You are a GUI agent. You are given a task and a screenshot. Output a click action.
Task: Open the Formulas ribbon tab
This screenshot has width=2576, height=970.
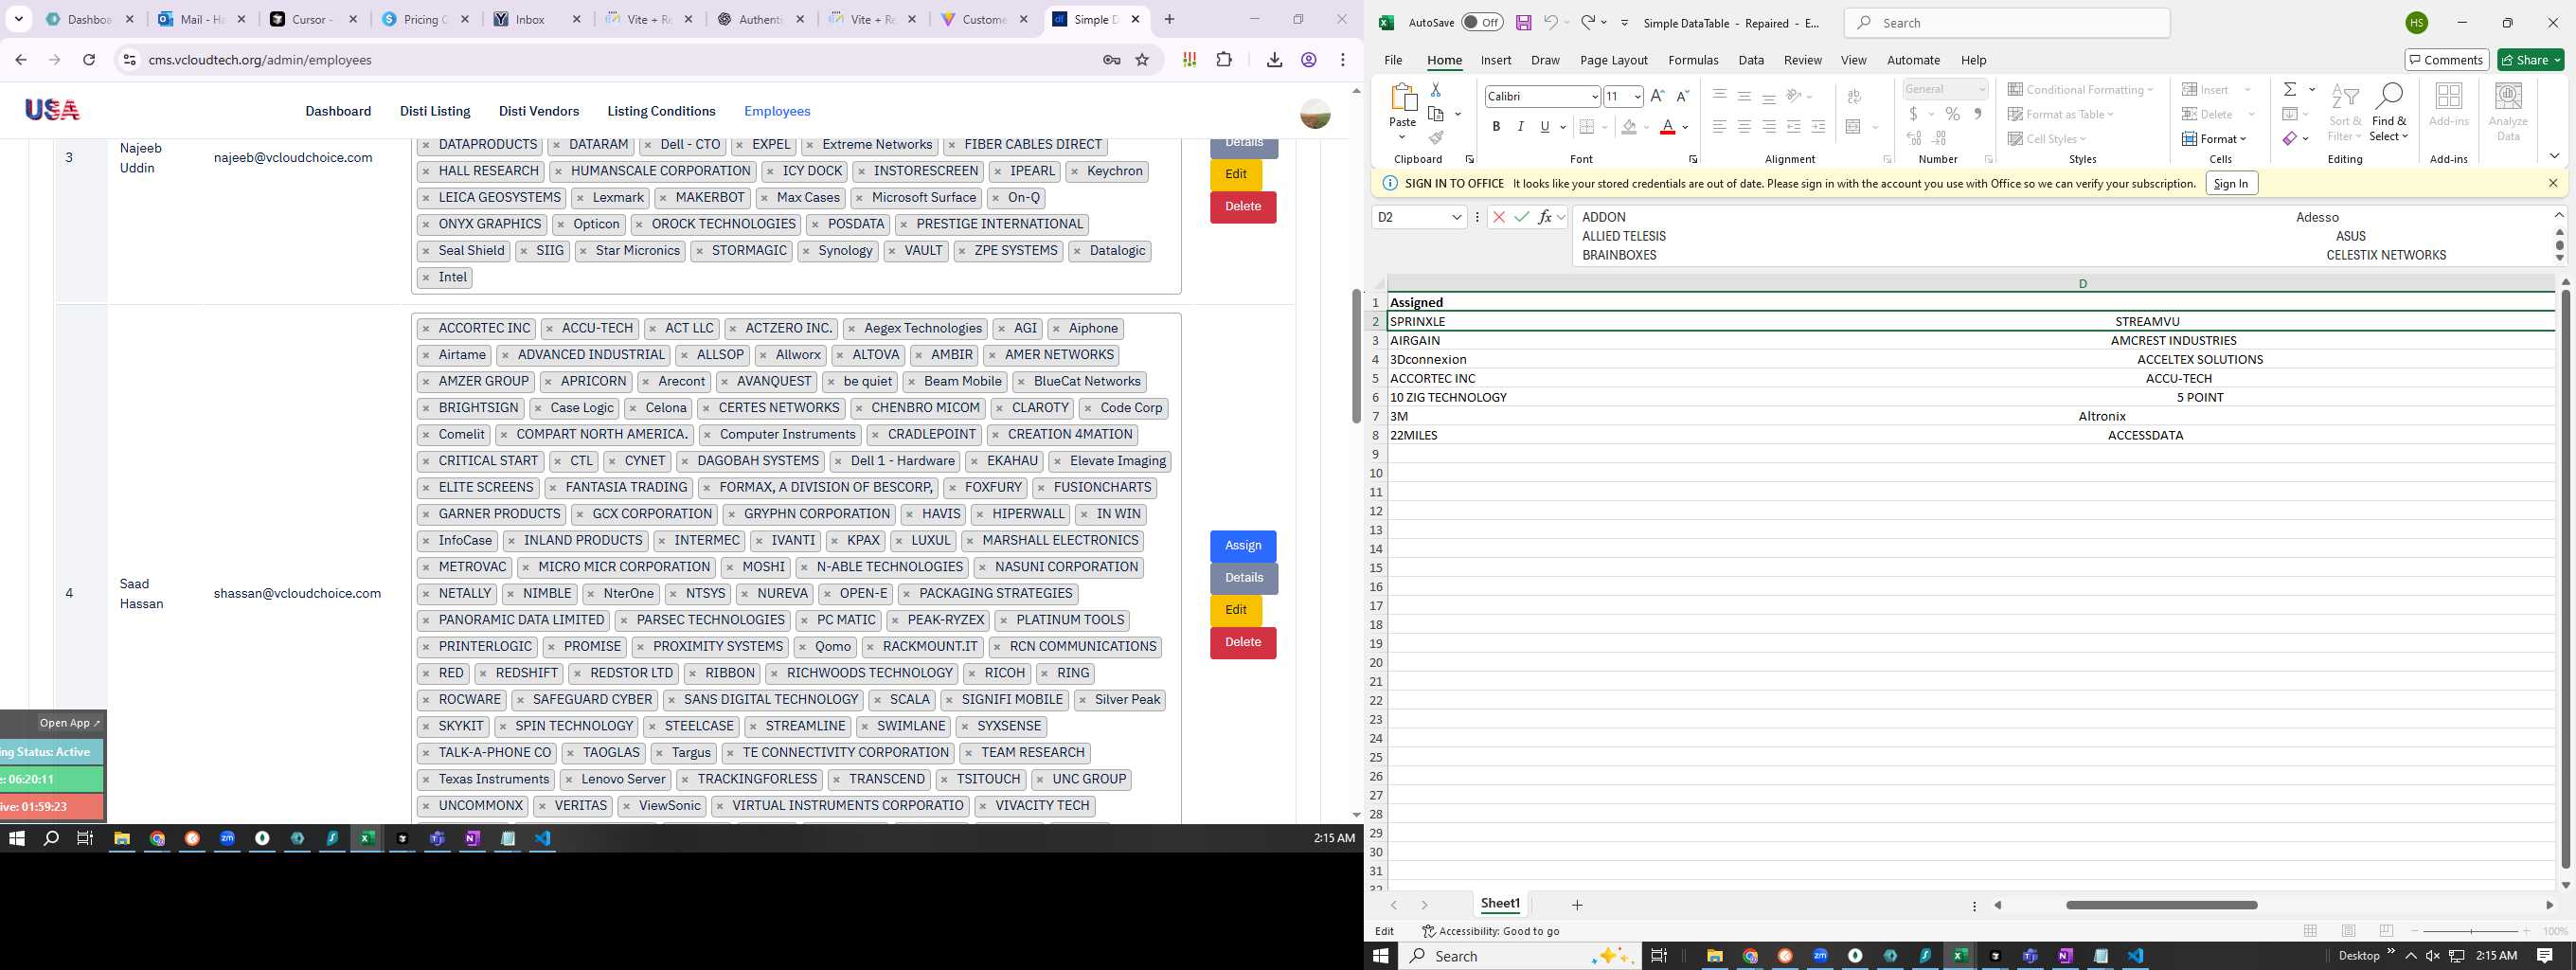coord(1693,60)
